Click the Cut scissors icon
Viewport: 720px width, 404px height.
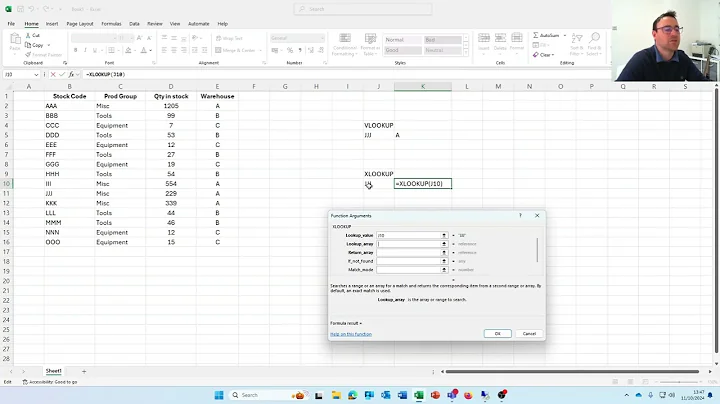28,35
